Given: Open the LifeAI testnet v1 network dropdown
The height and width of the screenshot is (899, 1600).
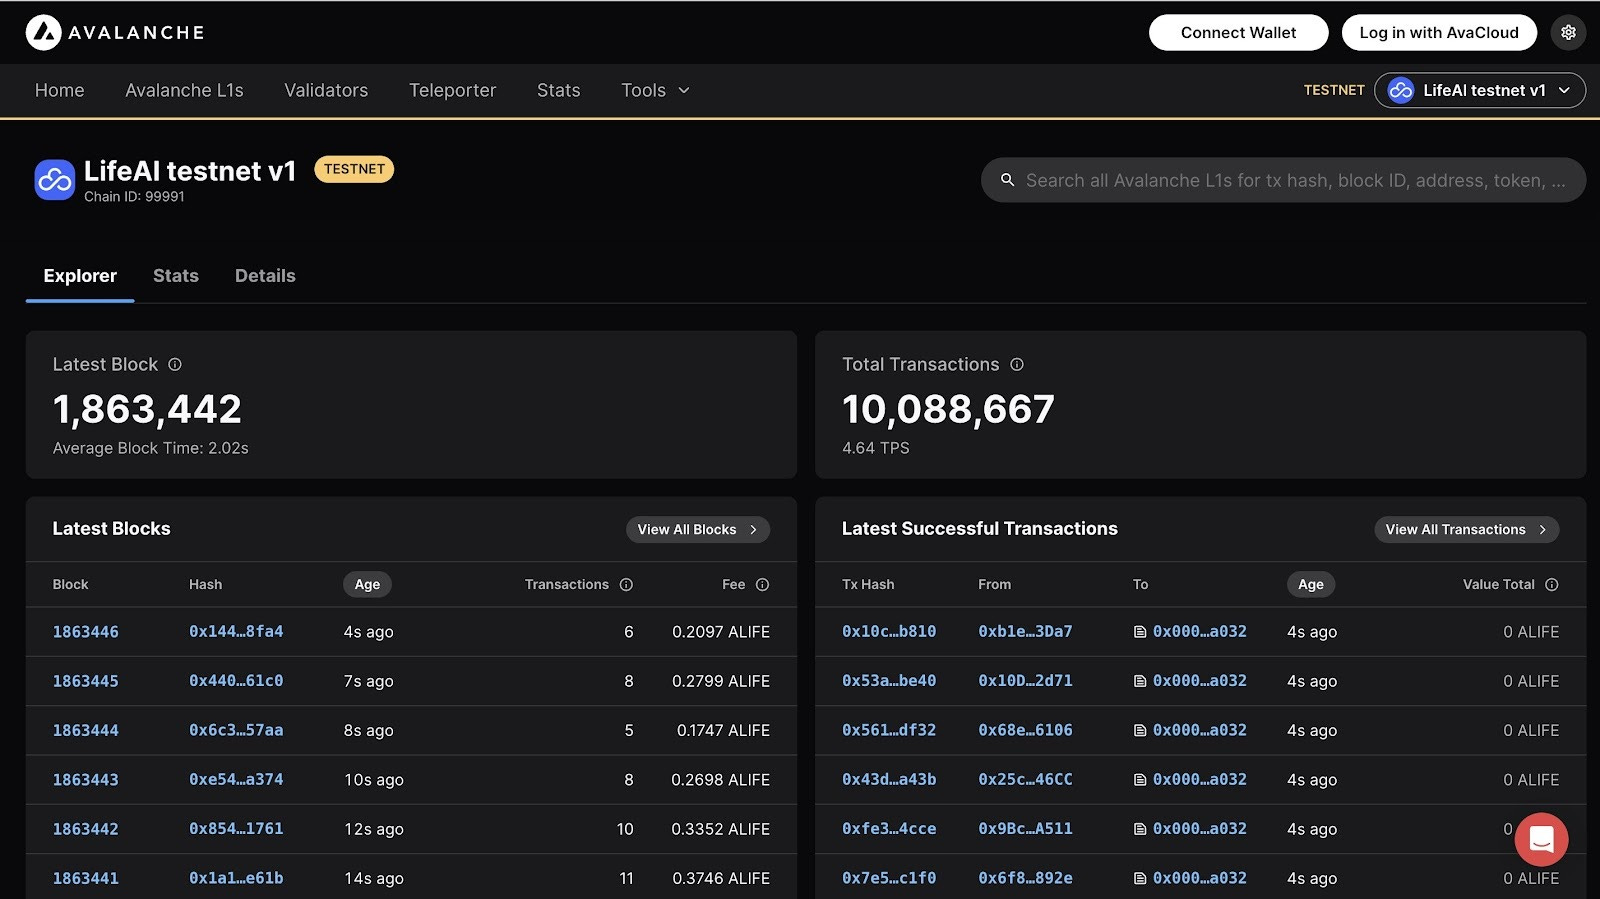Looking at the screenshot, I should [1480, 90].
